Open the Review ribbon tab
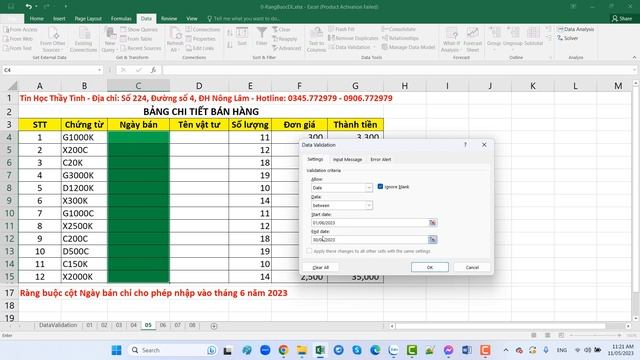 pos(169,19)
